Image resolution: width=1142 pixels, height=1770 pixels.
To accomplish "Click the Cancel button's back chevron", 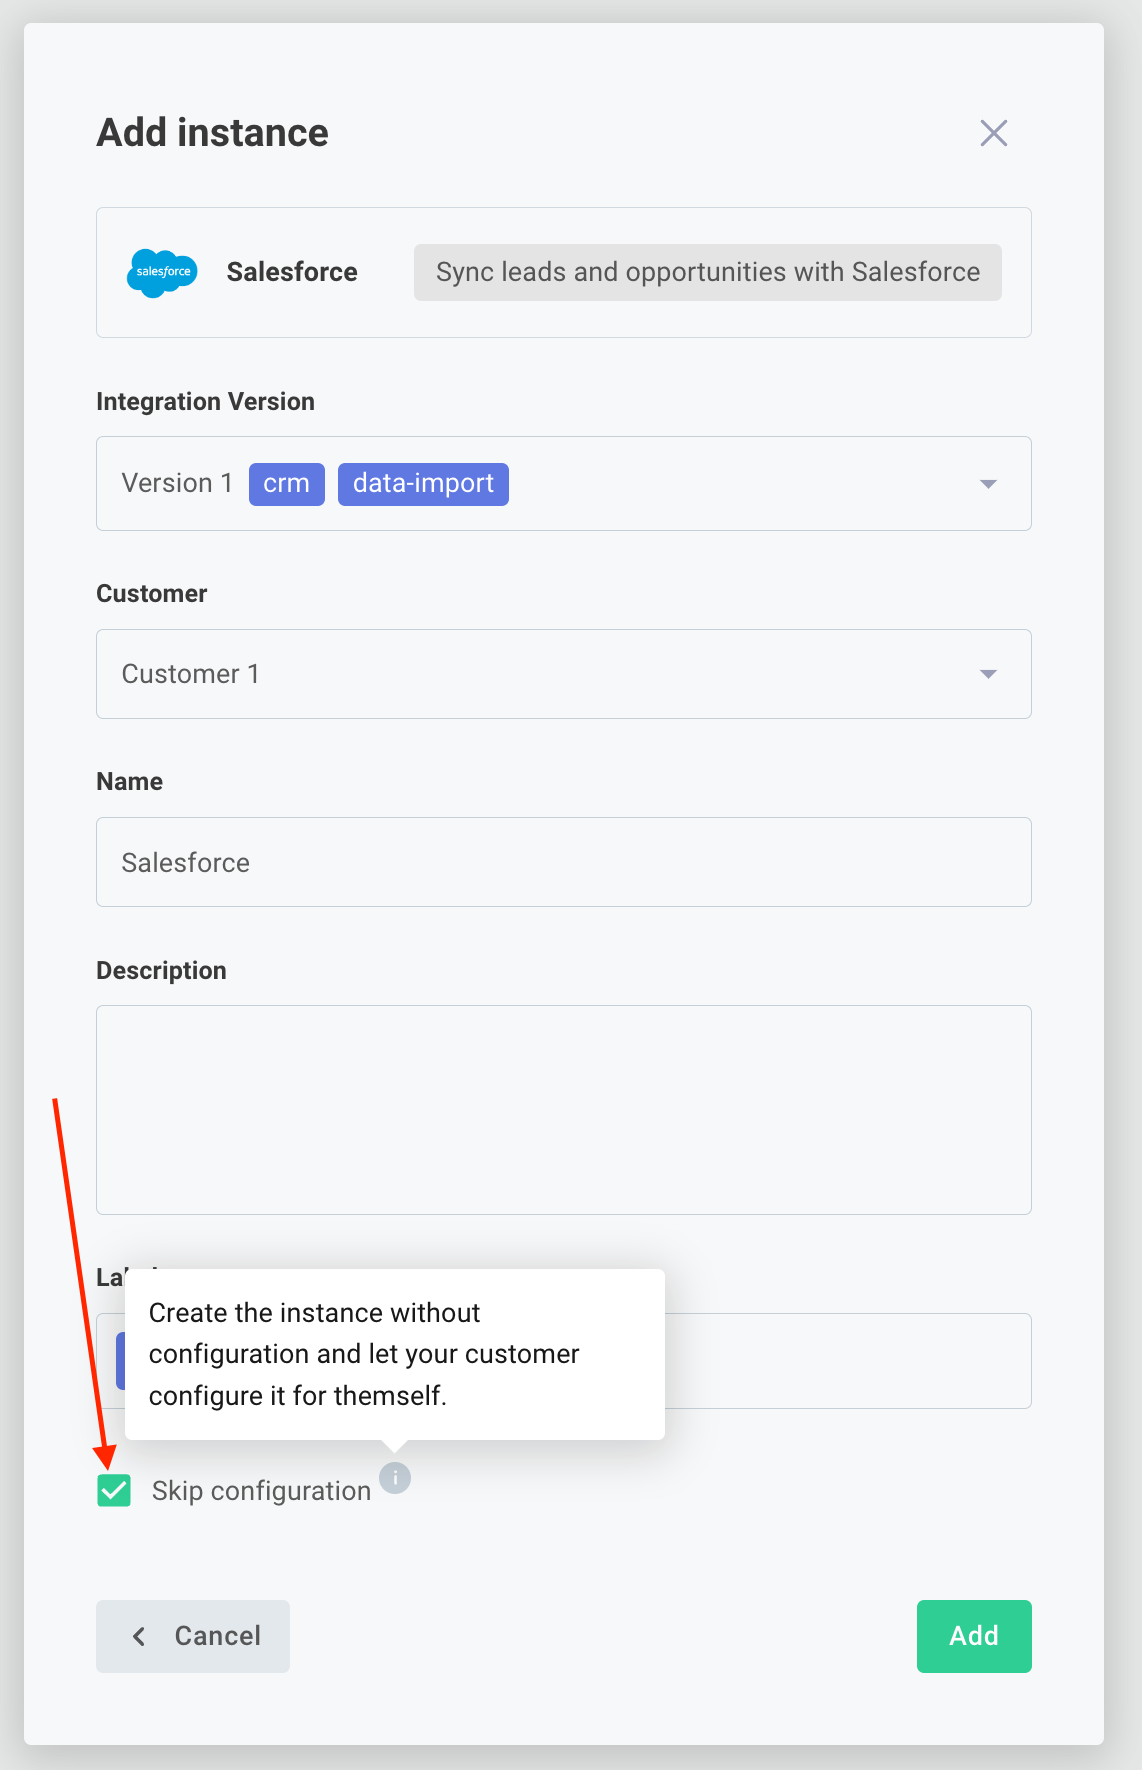I will pyautogui.click(x=139, y=1636).
